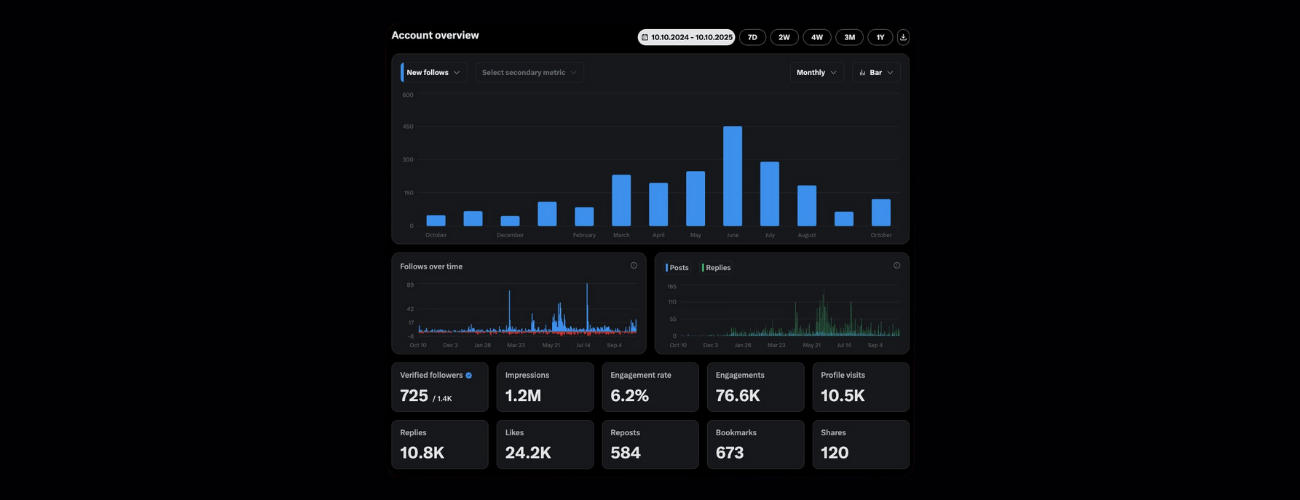Image resolution: width=1300 pixels, height=500 pixels.
Task: Toggle the Replies series in legend
Action: (x=716, y=268)
